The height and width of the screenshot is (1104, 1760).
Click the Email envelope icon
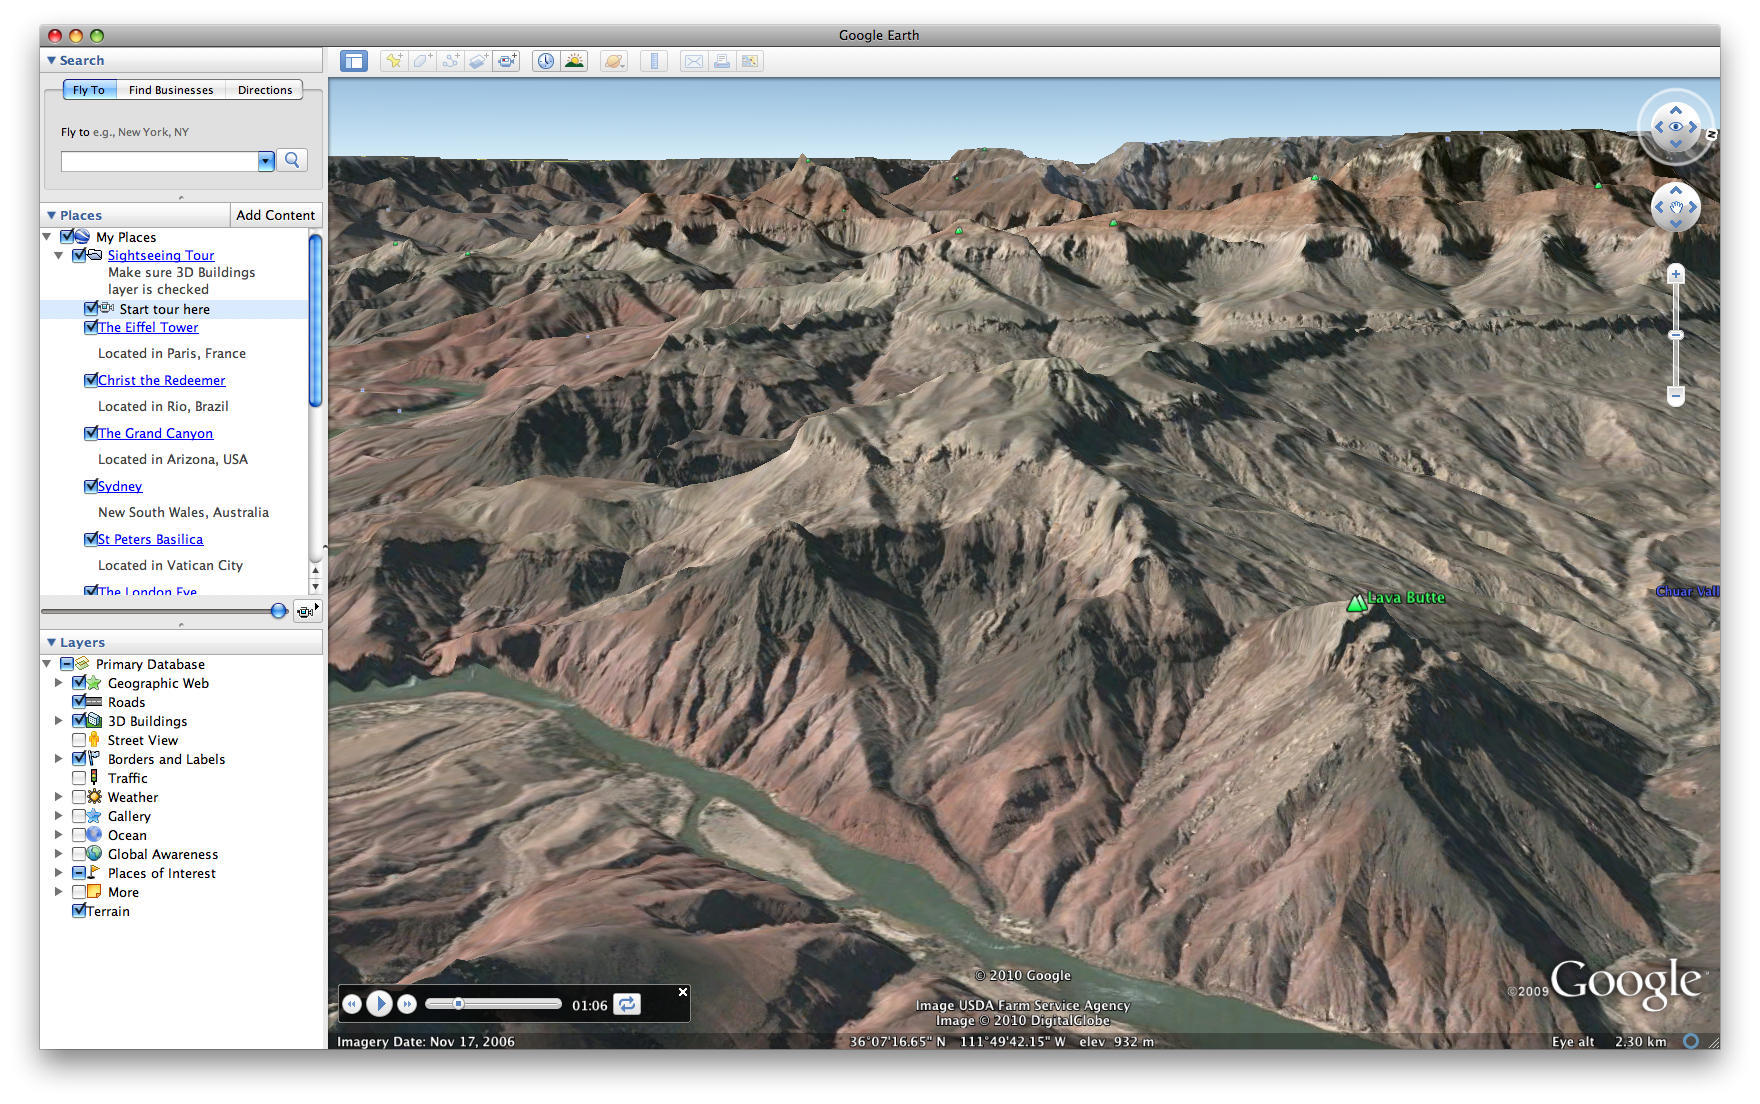[693, 61]
